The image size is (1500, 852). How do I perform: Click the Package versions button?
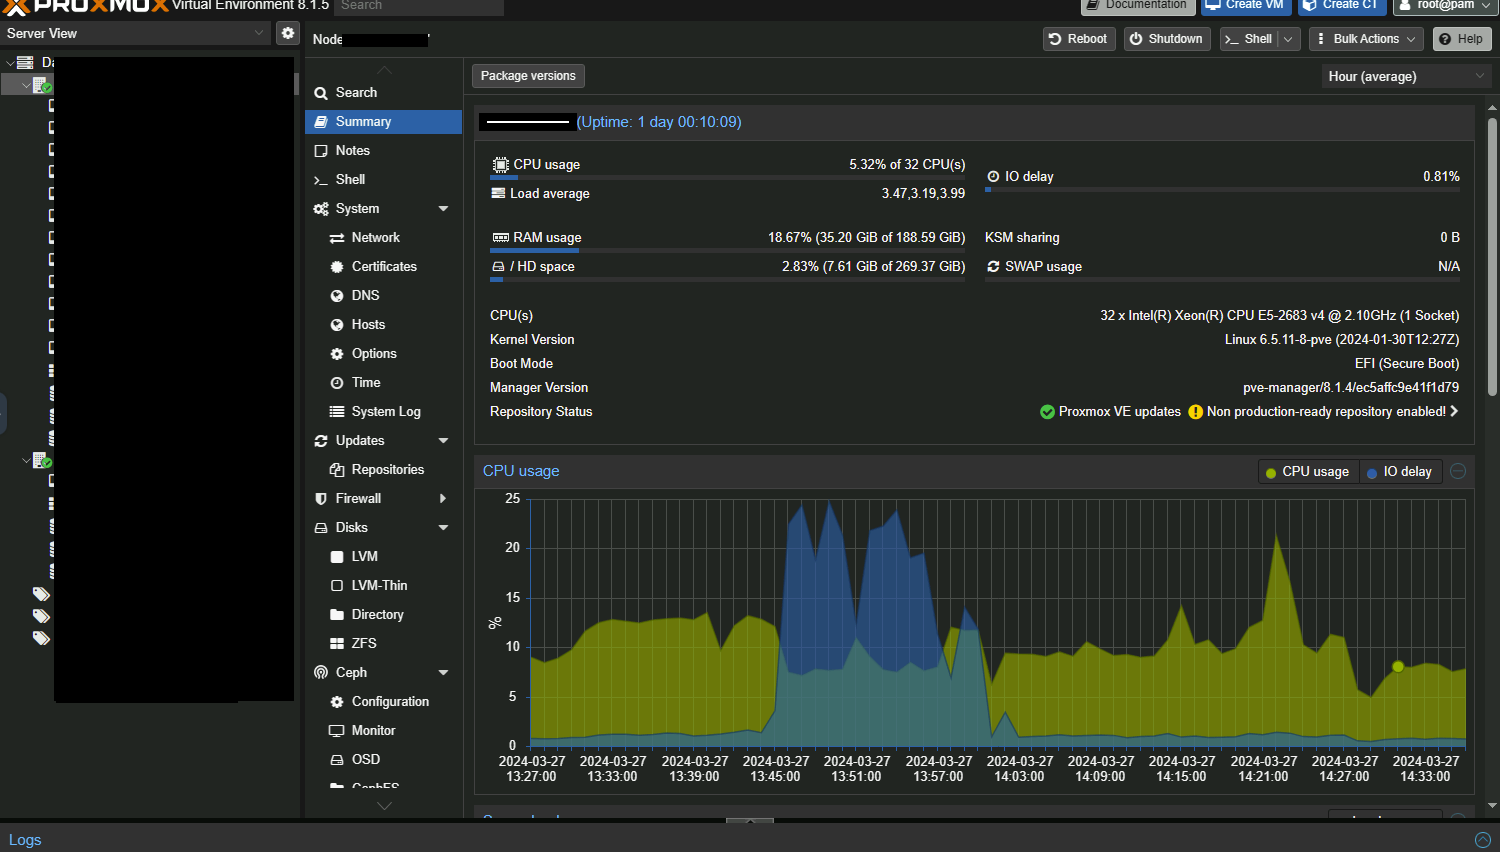pyautogui.click(x=528, y=76)
